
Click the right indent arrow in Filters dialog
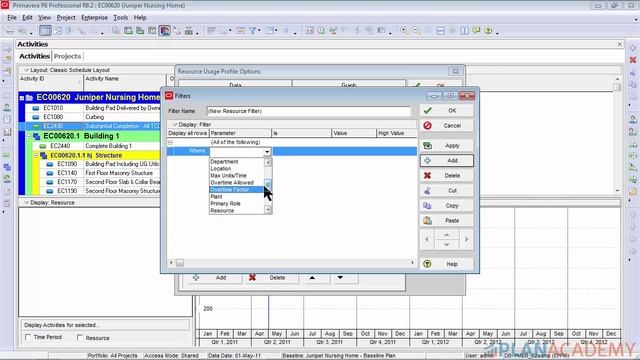click(467, 239)
